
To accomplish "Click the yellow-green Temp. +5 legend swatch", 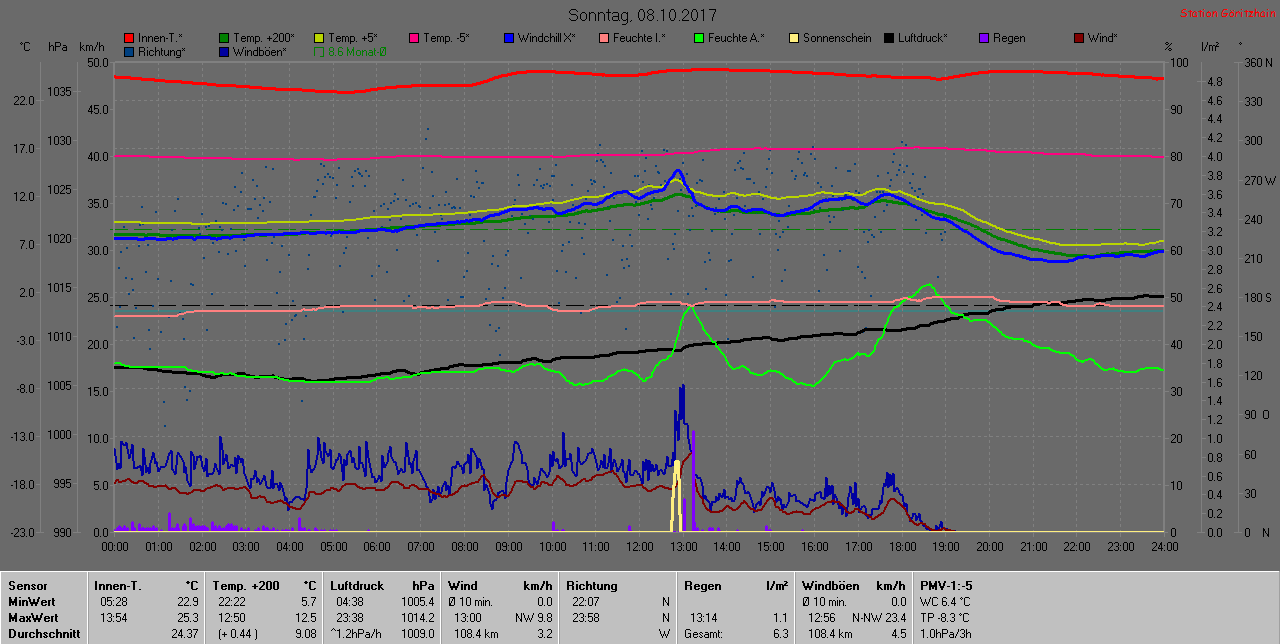I will click(320, 38).
